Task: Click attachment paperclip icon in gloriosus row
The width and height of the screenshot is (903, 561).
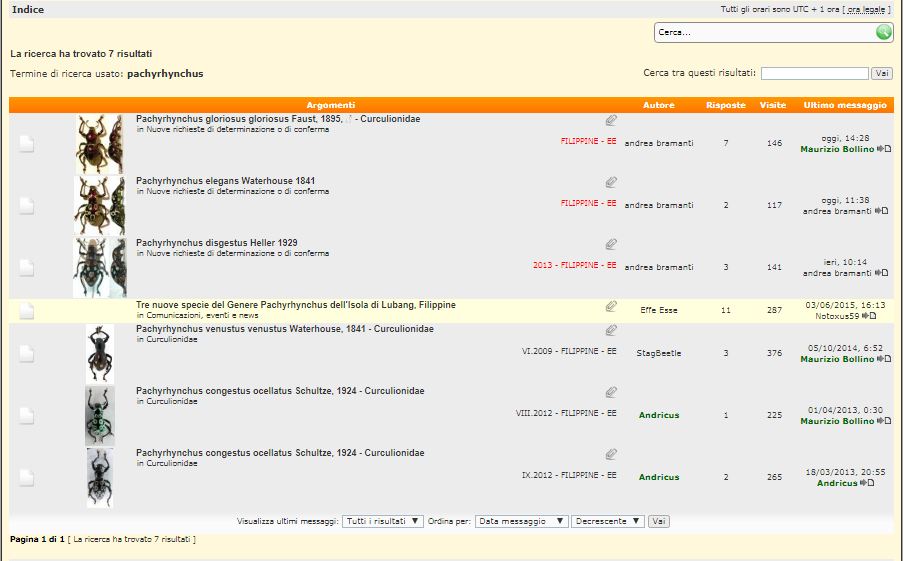Action: [x=611, y=120]
